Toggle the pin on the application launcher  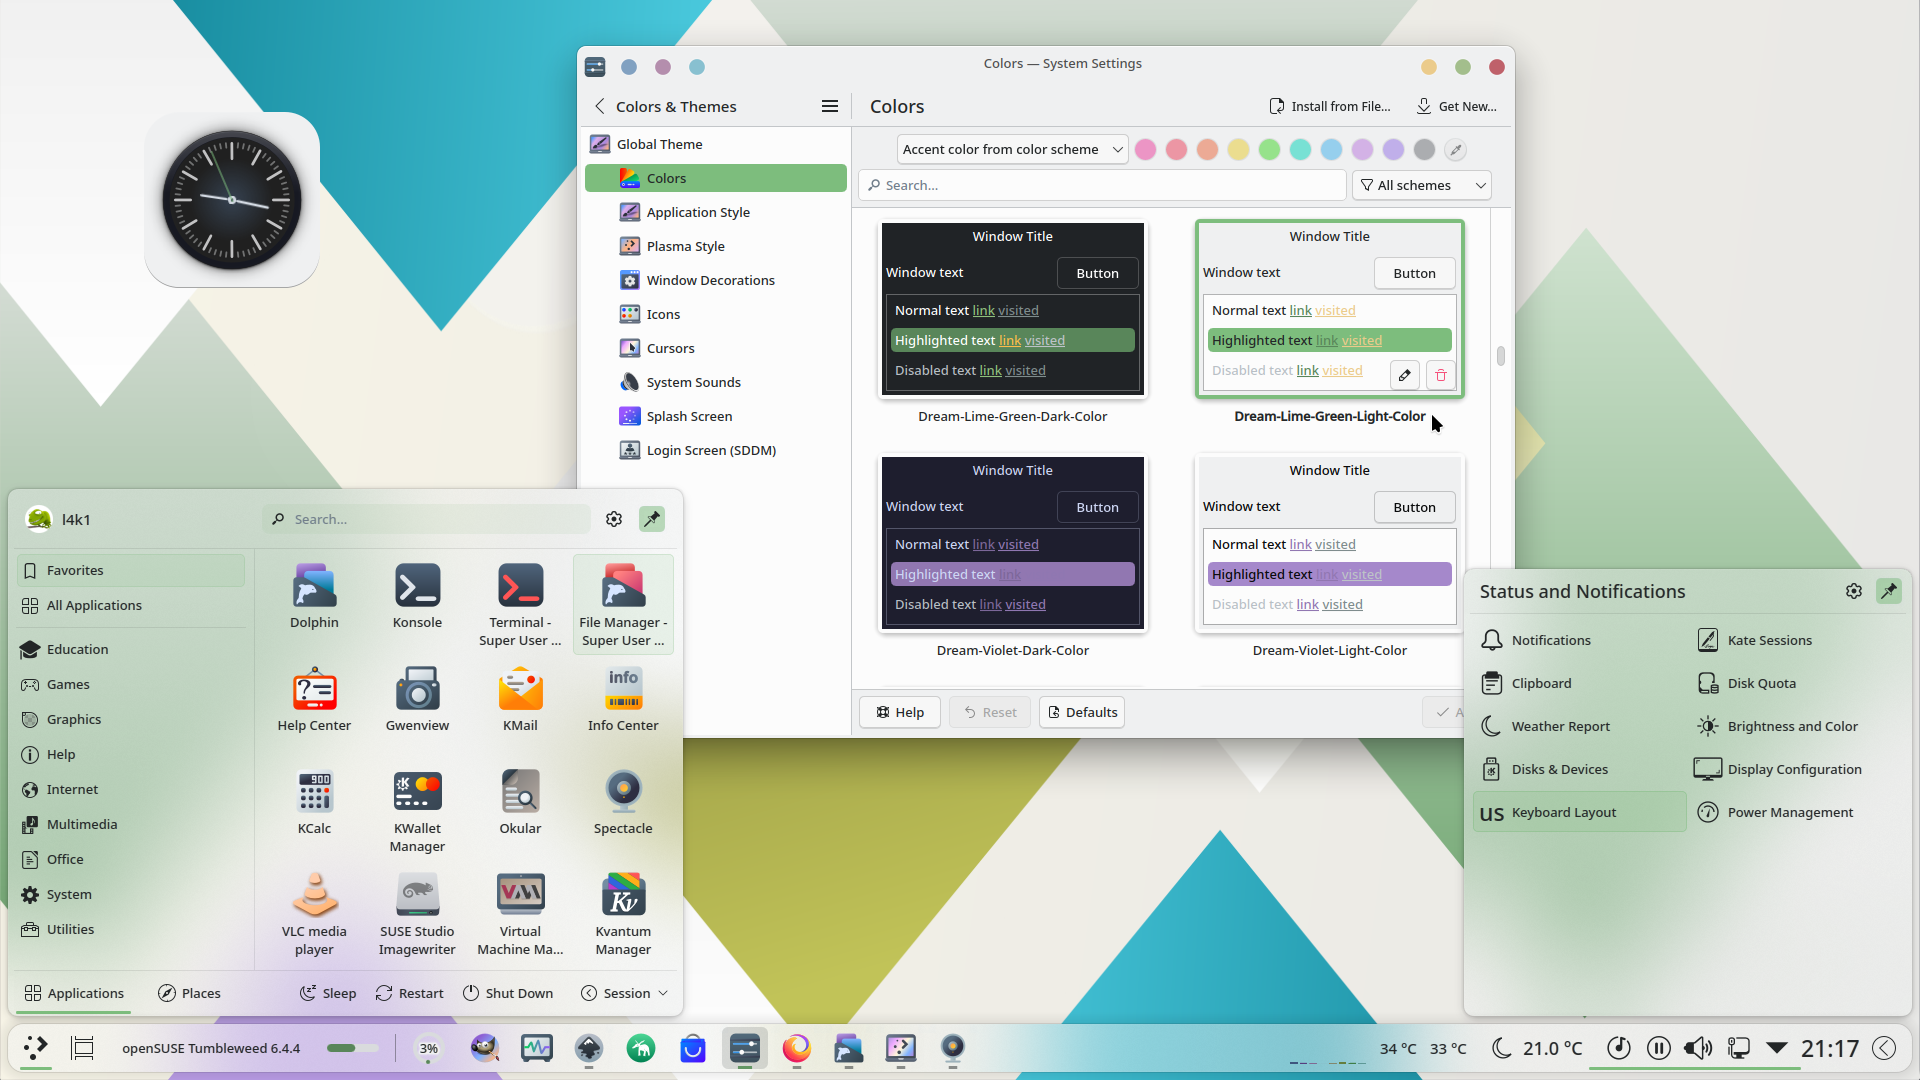(652, 519)
